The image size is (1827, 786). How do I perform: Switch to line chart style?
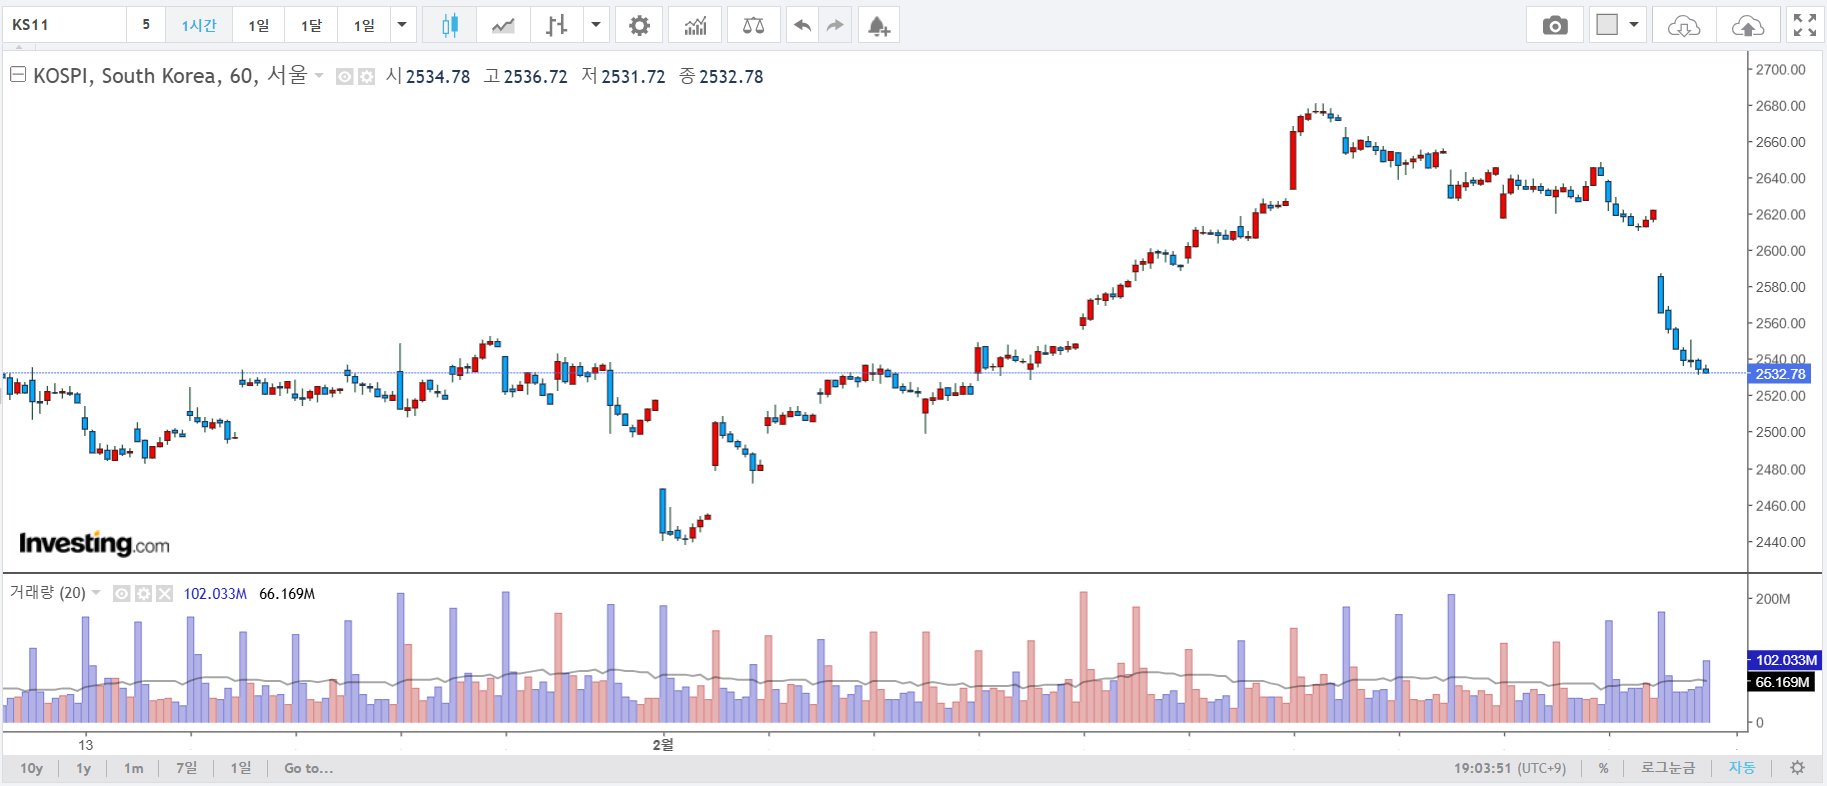click(503, 25)
